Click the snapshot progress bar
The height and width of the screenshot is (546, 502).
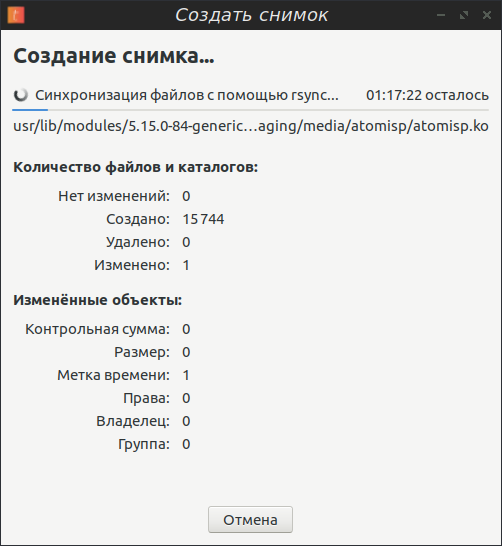click(250, 110)
